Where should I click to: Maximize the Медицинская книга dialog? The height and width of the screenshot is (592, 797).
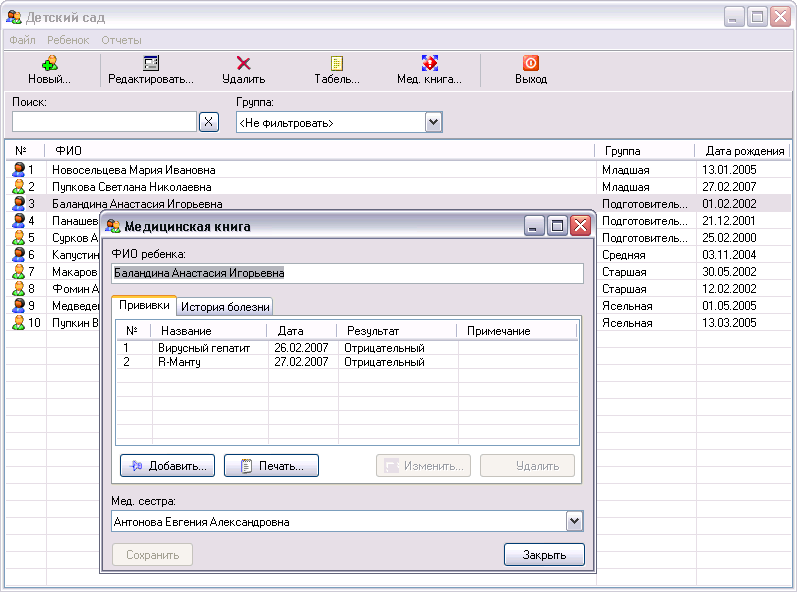(557, 226)
